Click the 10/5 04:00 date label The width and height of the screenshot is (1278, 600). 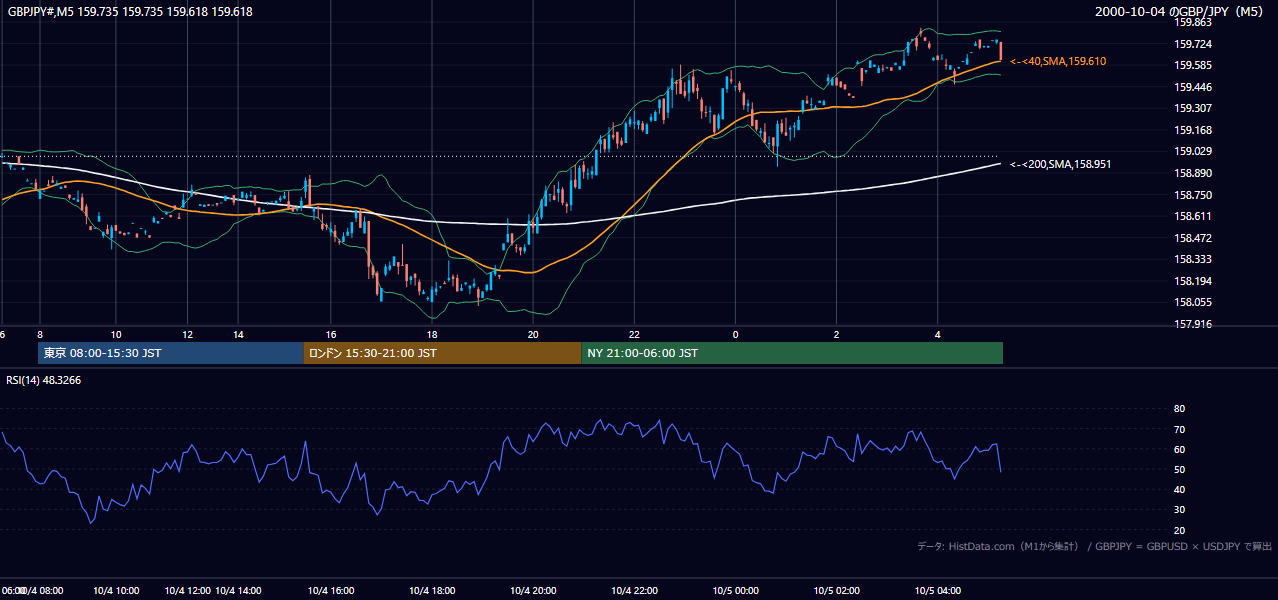[x=937, y=591]
